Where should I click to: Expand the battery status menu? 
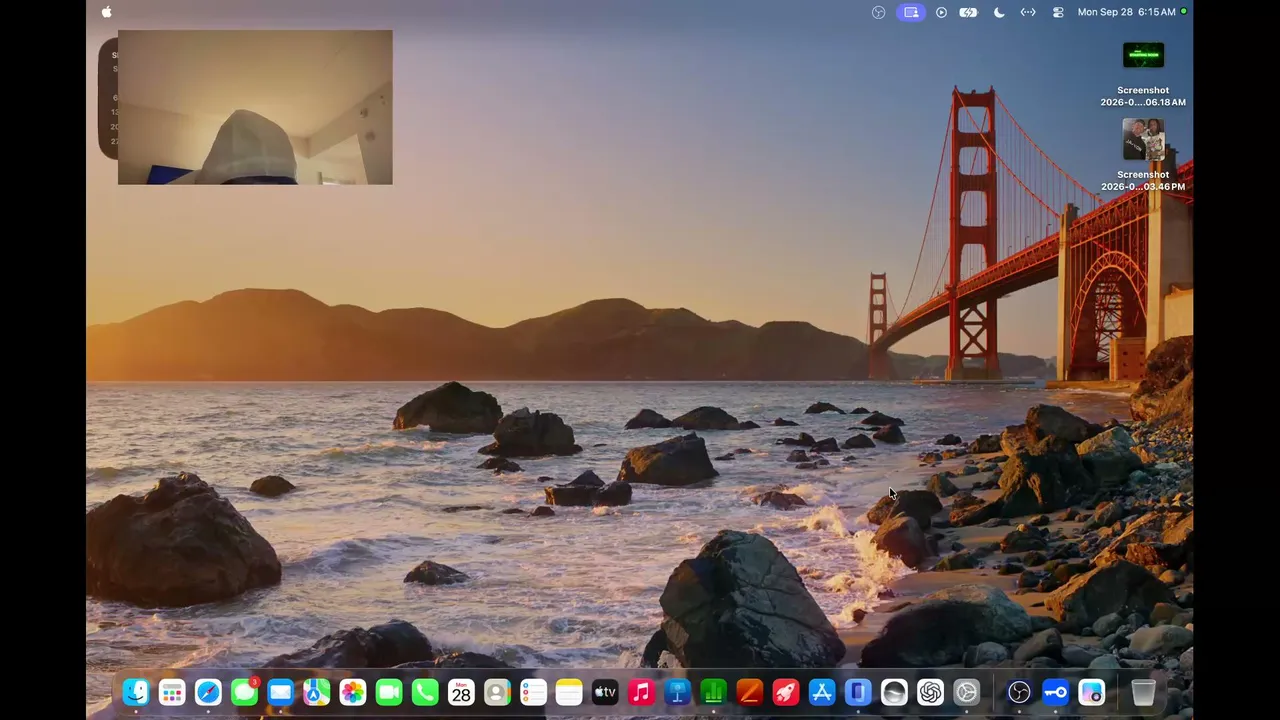pyautogui.click(x=968, y=12)
